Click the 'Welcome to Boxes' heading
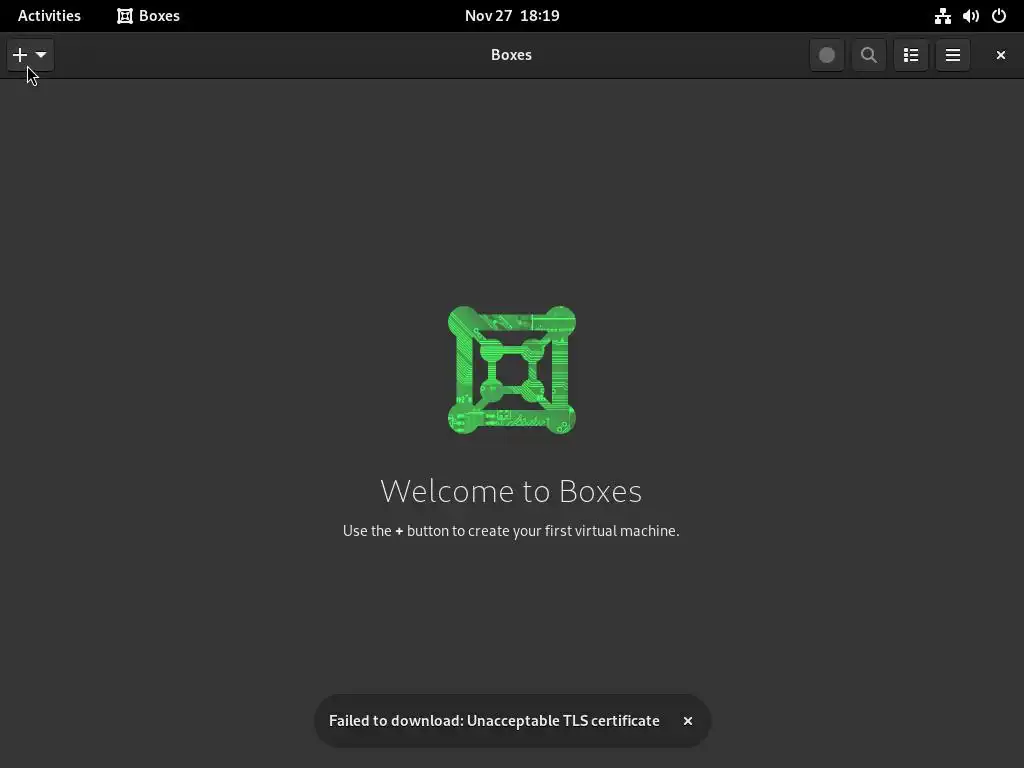 coord(511,491)
